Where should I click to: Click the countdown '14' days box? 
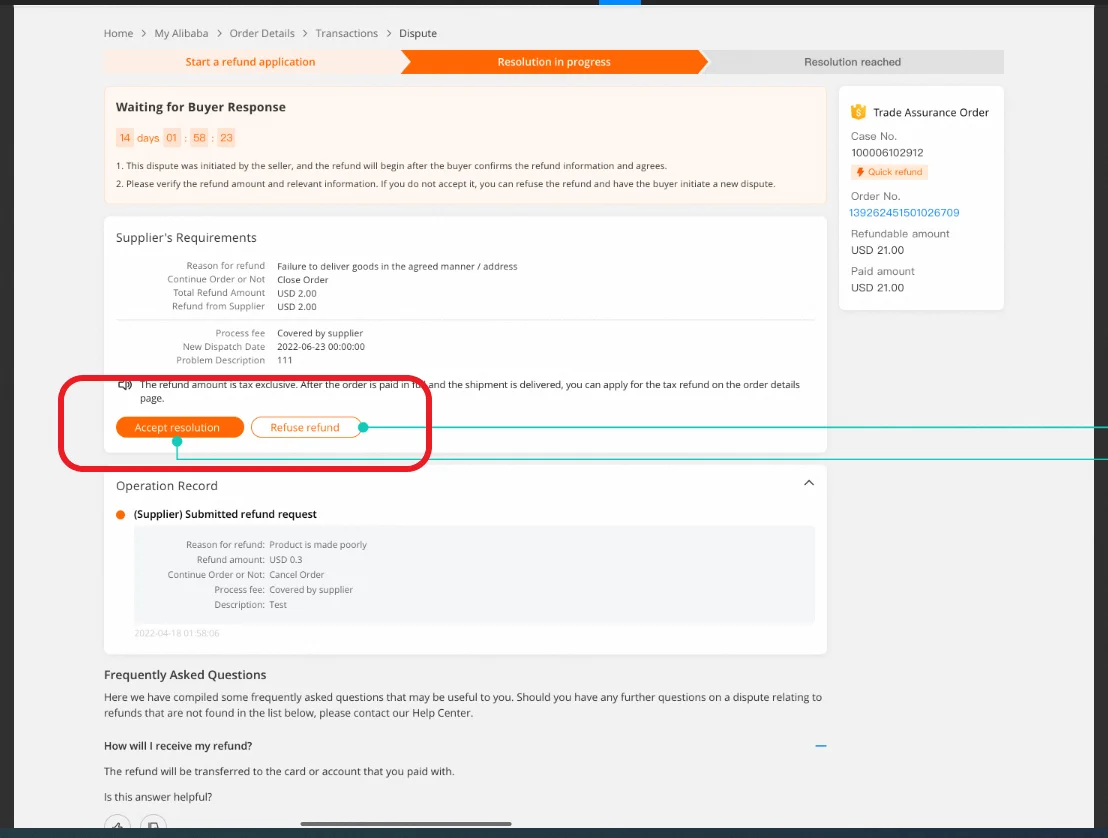[x=125, y=138]
